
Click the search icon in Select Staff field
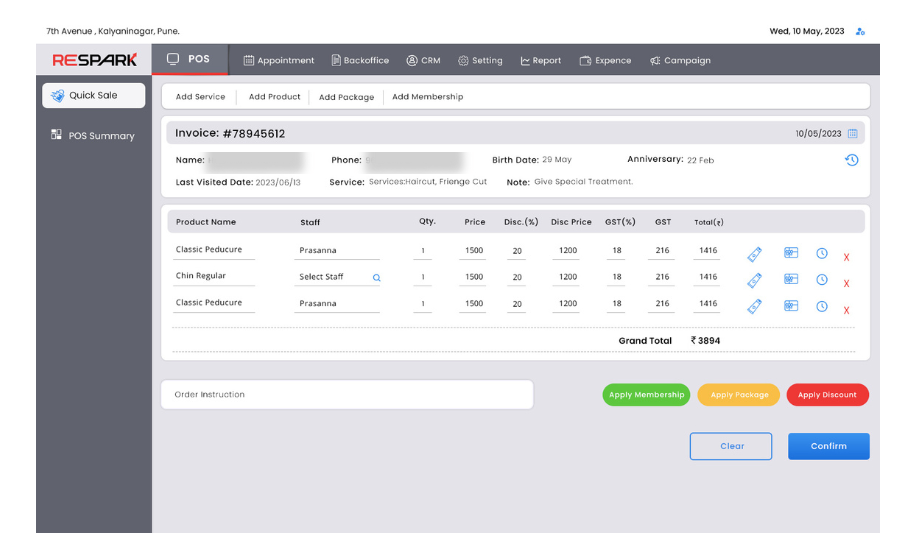(x=377, y=278)
